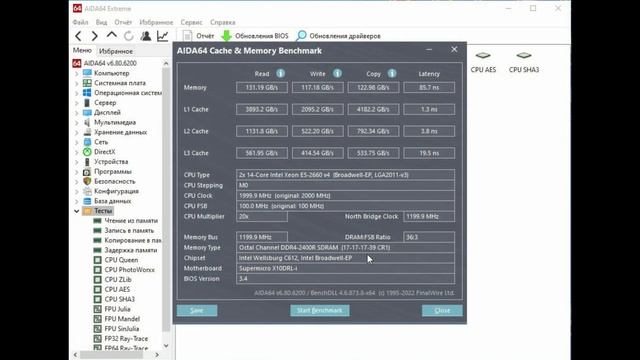Open the Справка menu

pyautogui.click(x=223, y=22)
